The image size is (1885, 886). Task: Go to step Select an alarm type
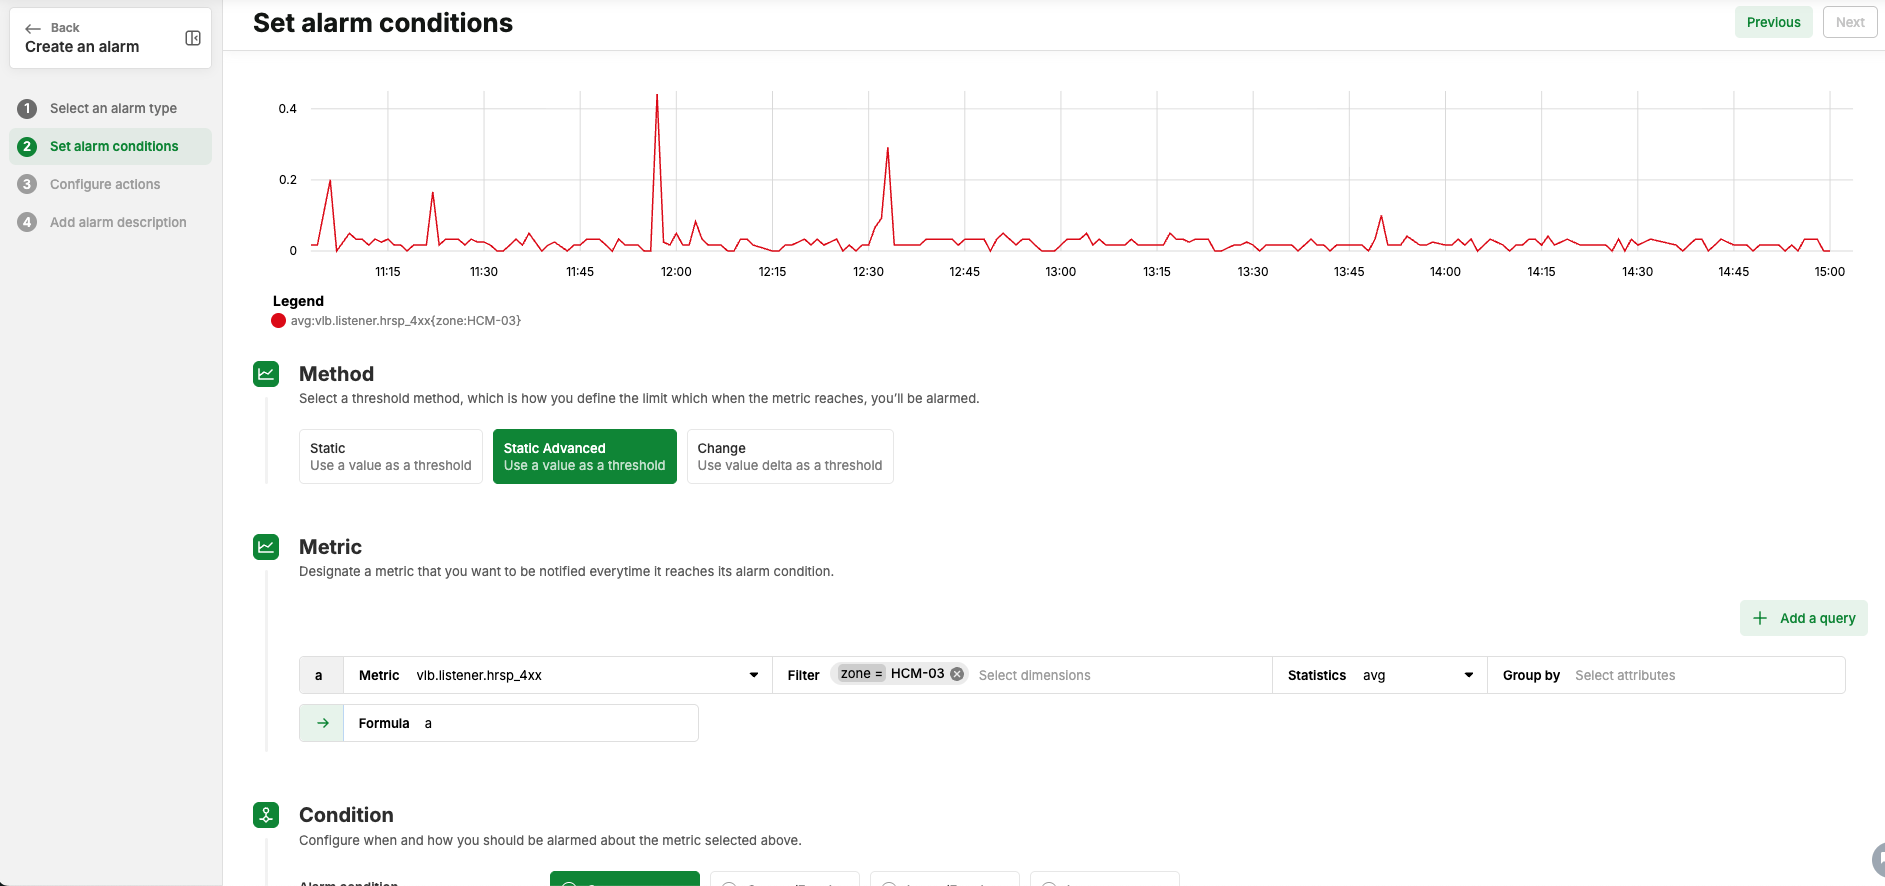click(x=111, y=108)
